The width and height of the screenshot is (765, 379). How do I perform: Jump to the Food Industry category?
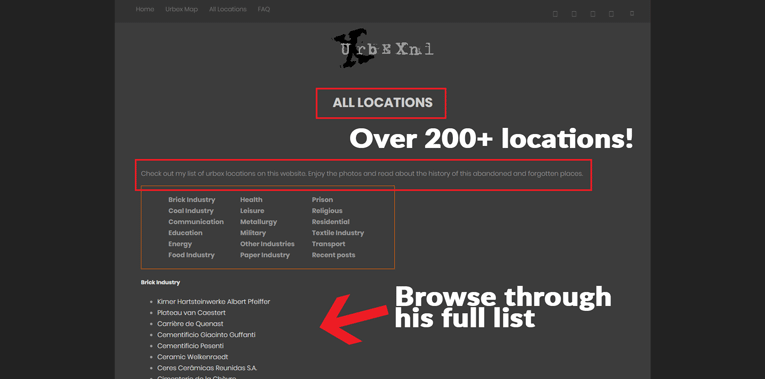[191, 255]
